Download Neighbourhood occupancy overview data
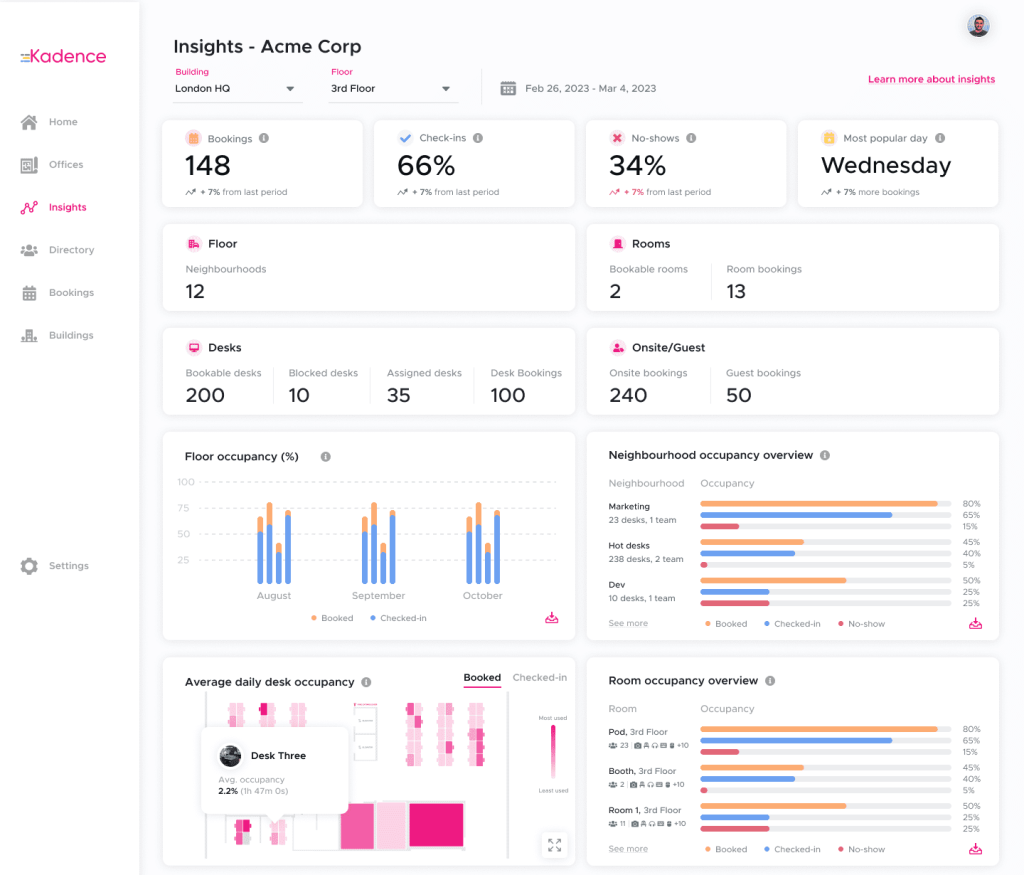 pos(975,624)
